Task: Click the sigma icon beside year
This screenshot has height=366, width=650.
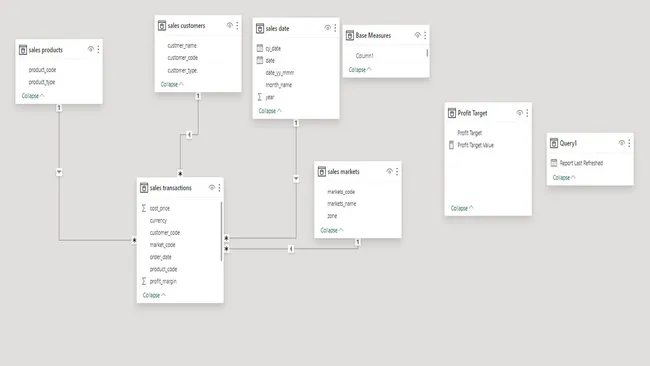Action: click(260, 97)
